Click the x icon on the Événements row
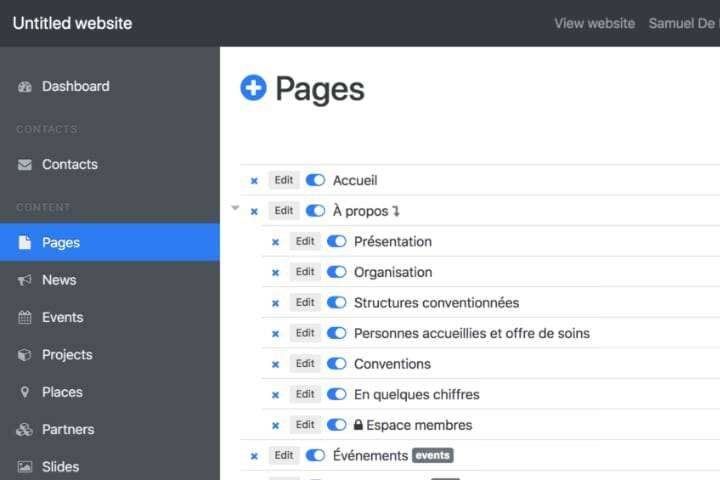The height and width of the screenshot is (480, 720). pyautogui.click(x=254, y=456)
